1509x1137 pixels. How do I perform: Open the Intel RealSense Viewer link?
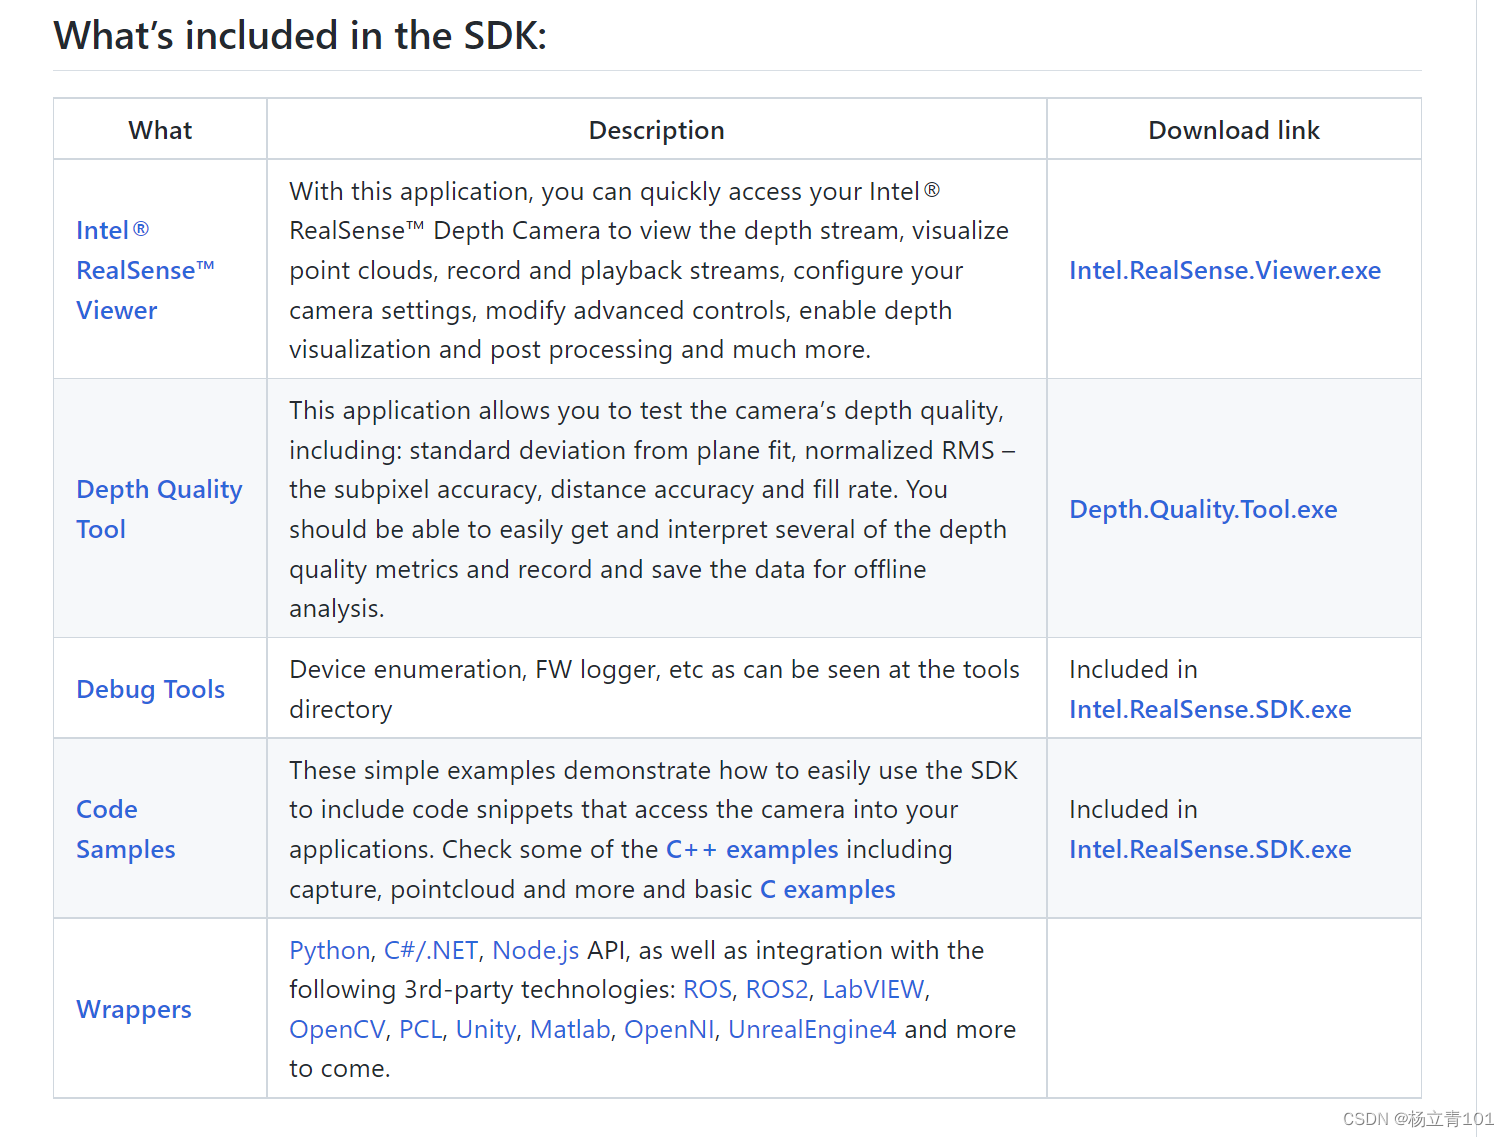coord(145,270)
